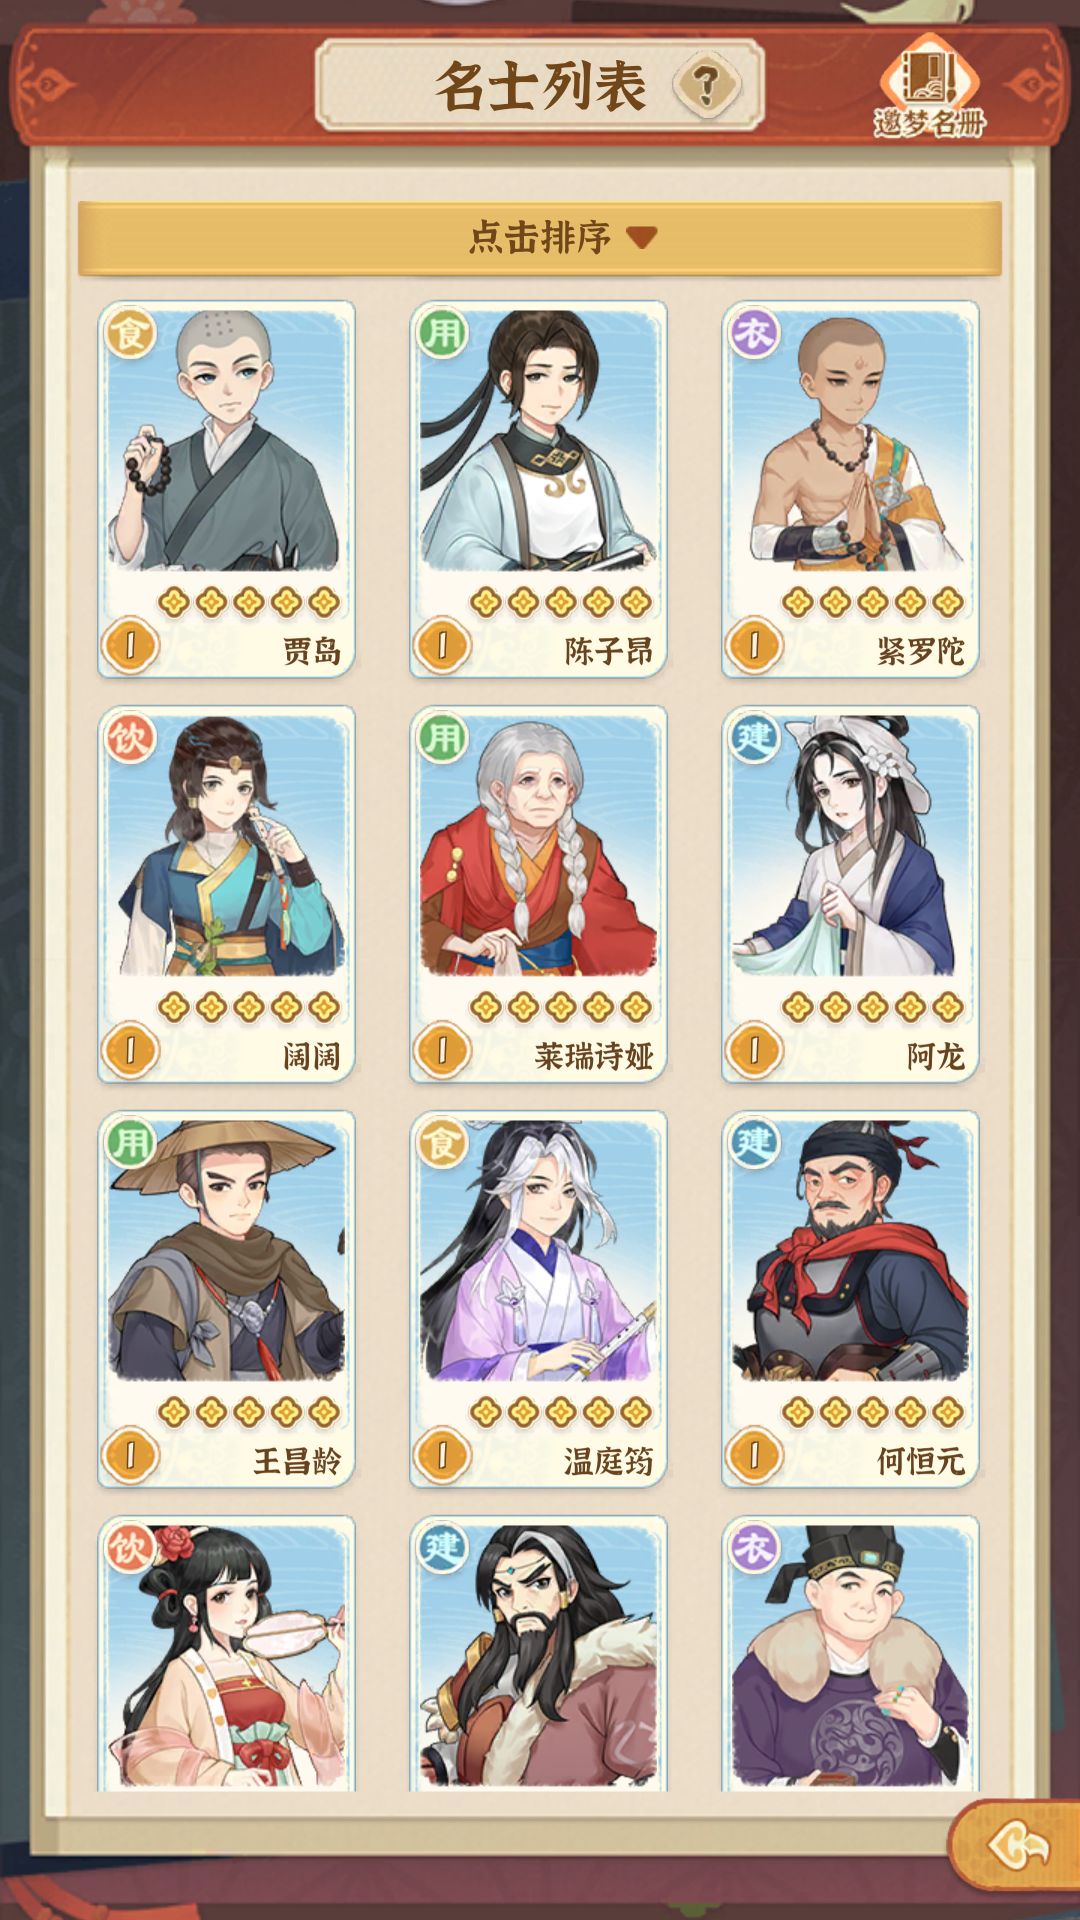This screenshot has width=1080, height=1920.
Task: Tap the orange back arrow button
Action: click(x=1016, y=1844)
